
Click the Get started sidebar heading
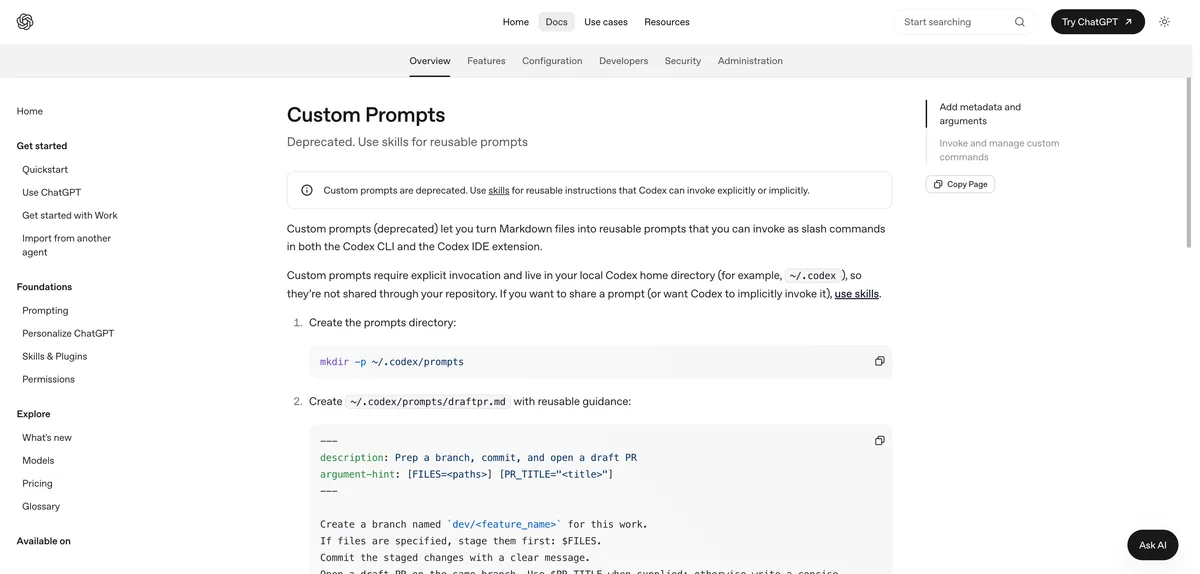click(x=42, y=146)
